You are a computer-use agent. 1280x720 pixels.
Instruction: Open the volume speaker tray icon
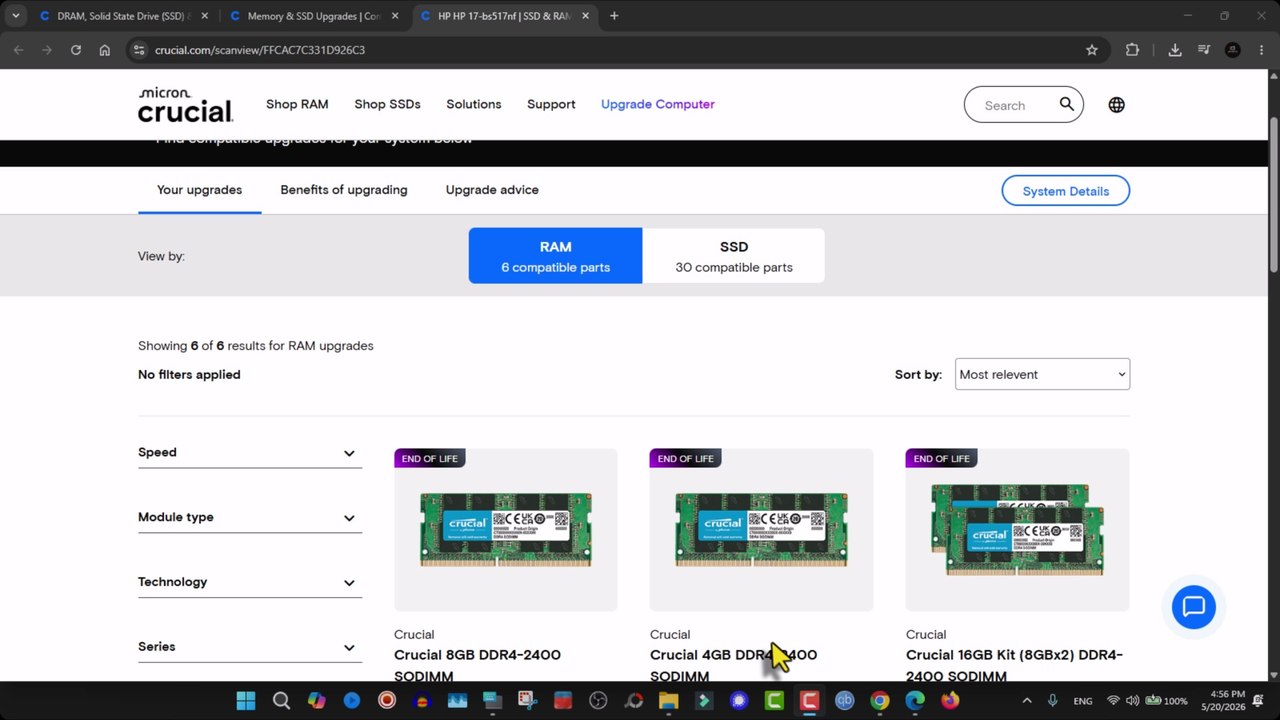pos(1132,701)
